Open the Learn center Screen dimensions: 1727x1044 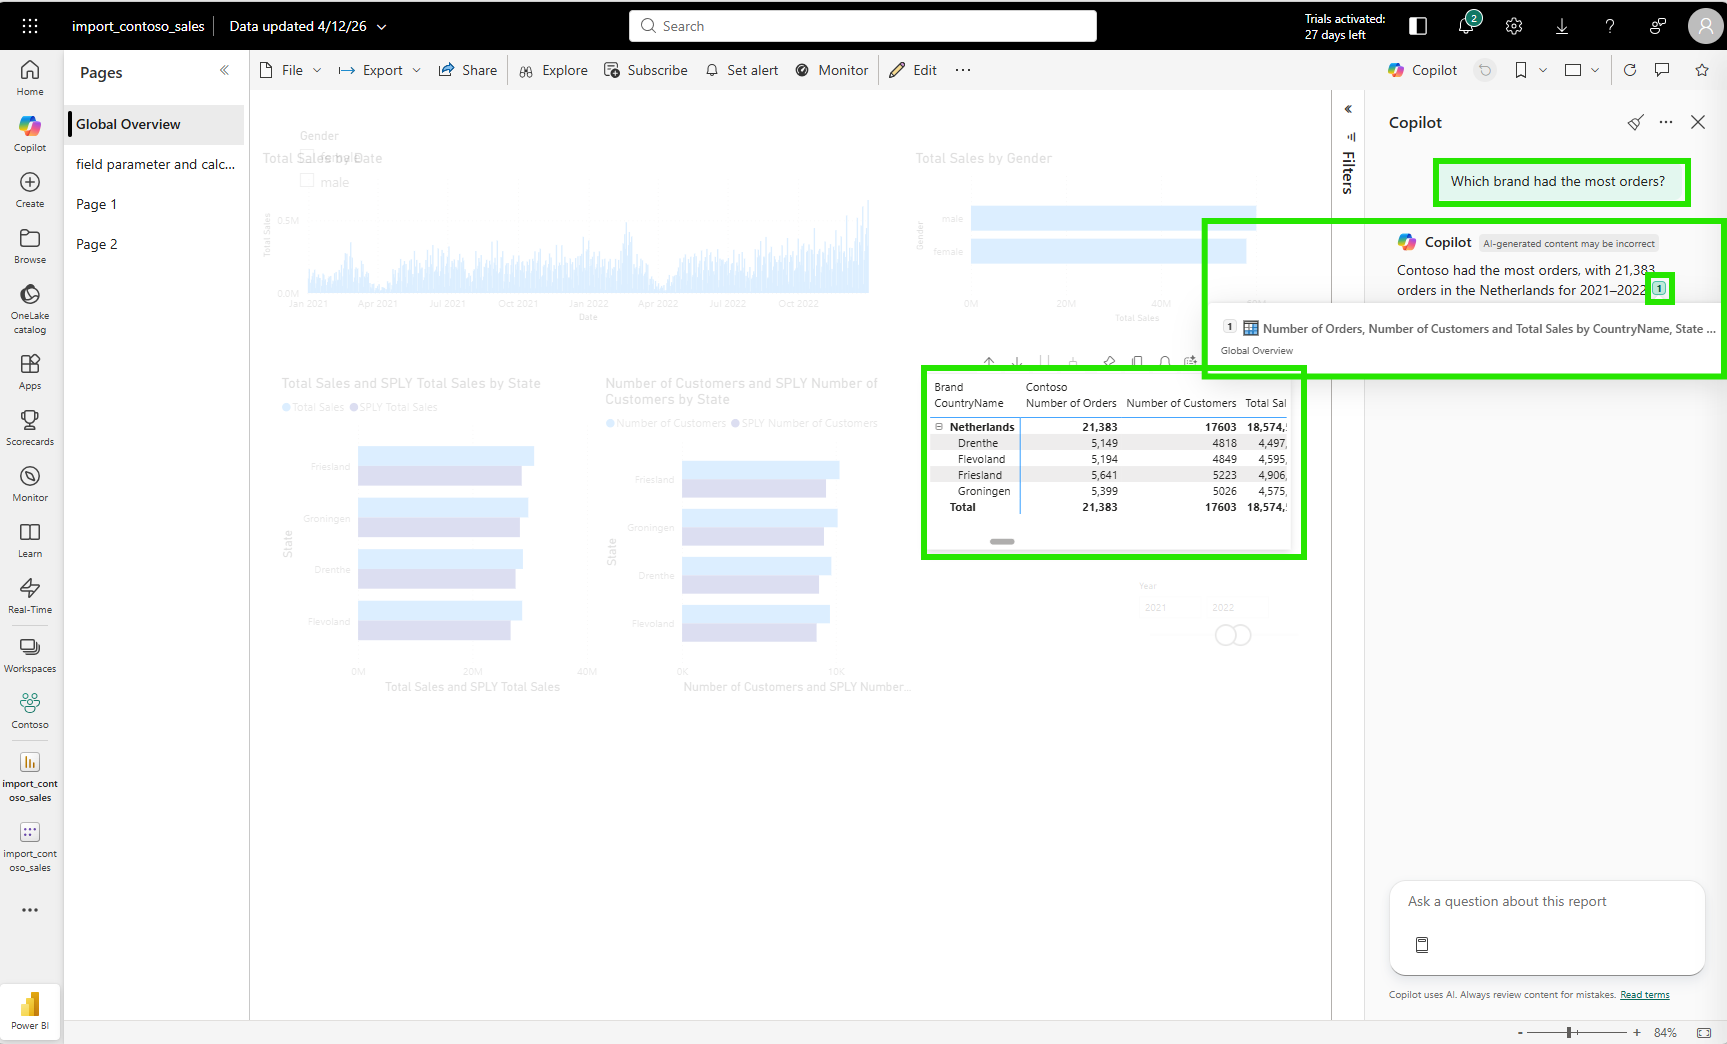tap(30, 540)
